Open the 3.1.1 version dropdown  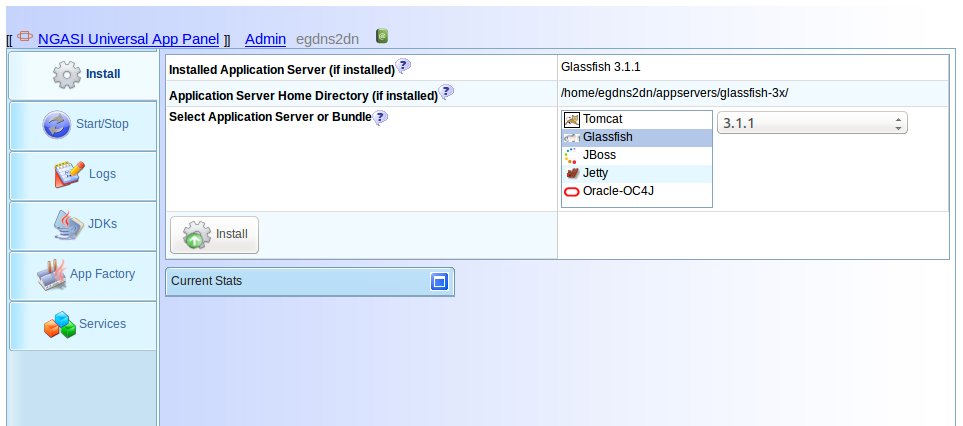click(x=812, y=123)
